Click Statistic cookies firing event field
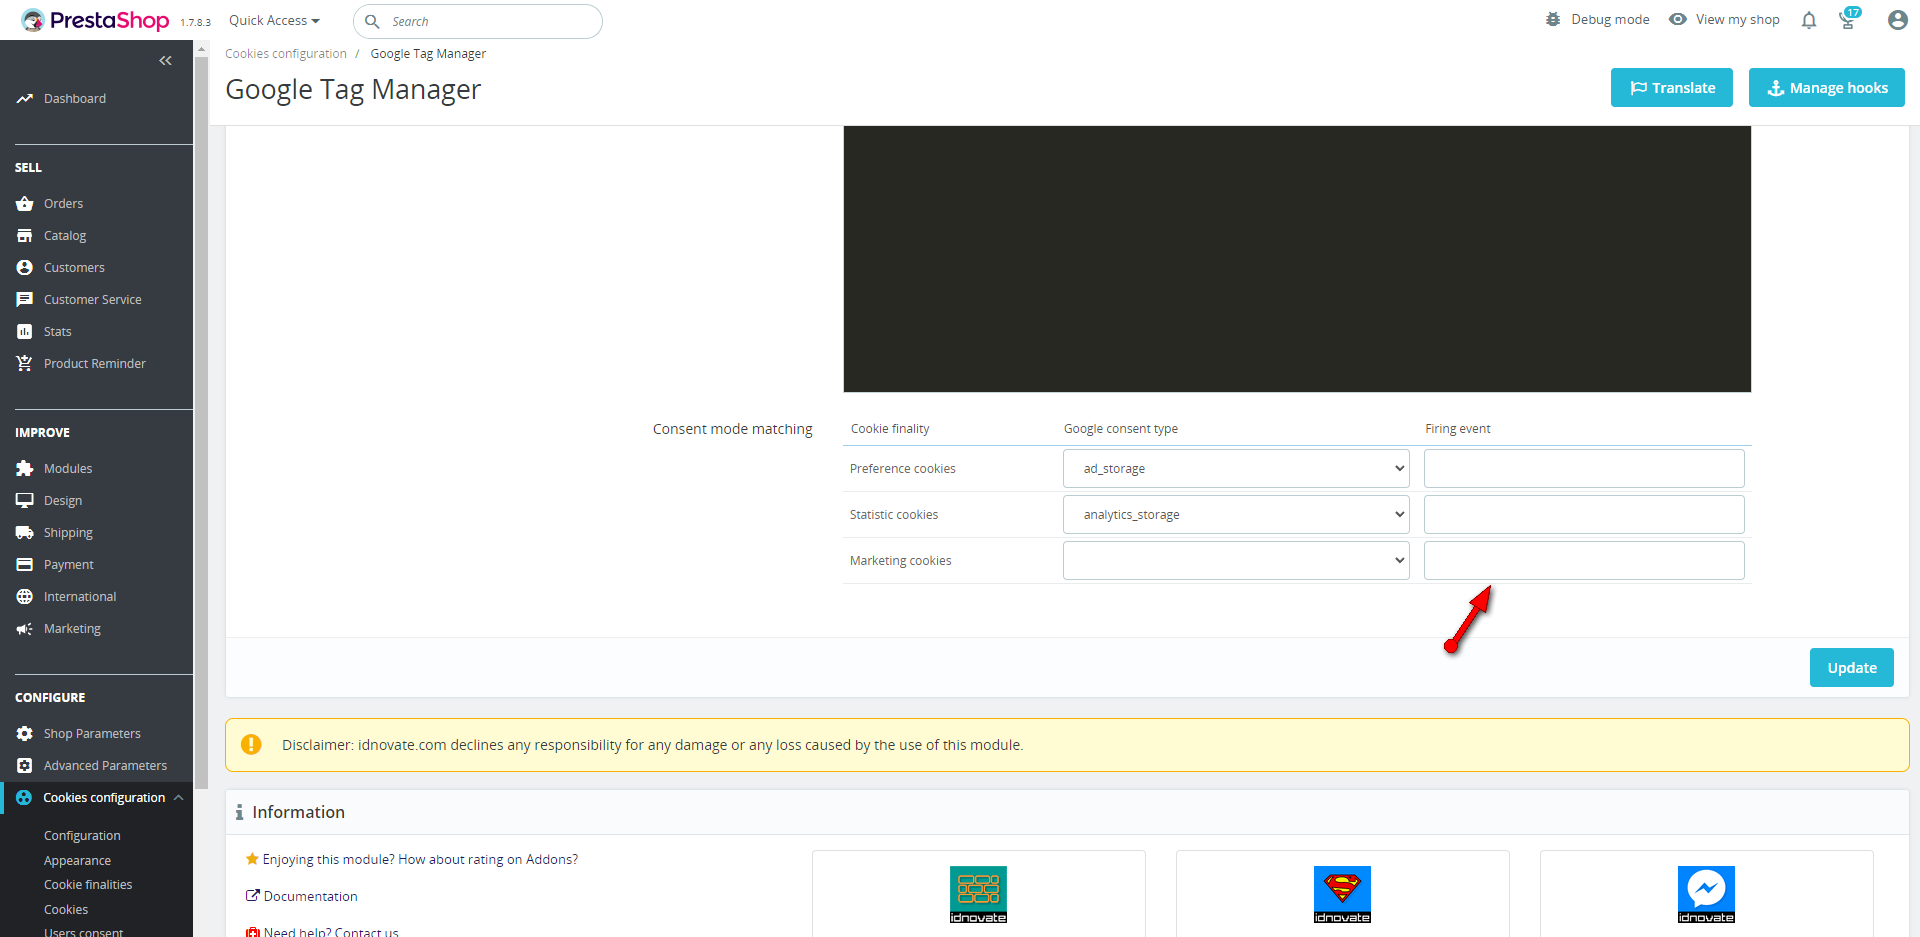The image size is (1920, 937). tap(1584, 515)
